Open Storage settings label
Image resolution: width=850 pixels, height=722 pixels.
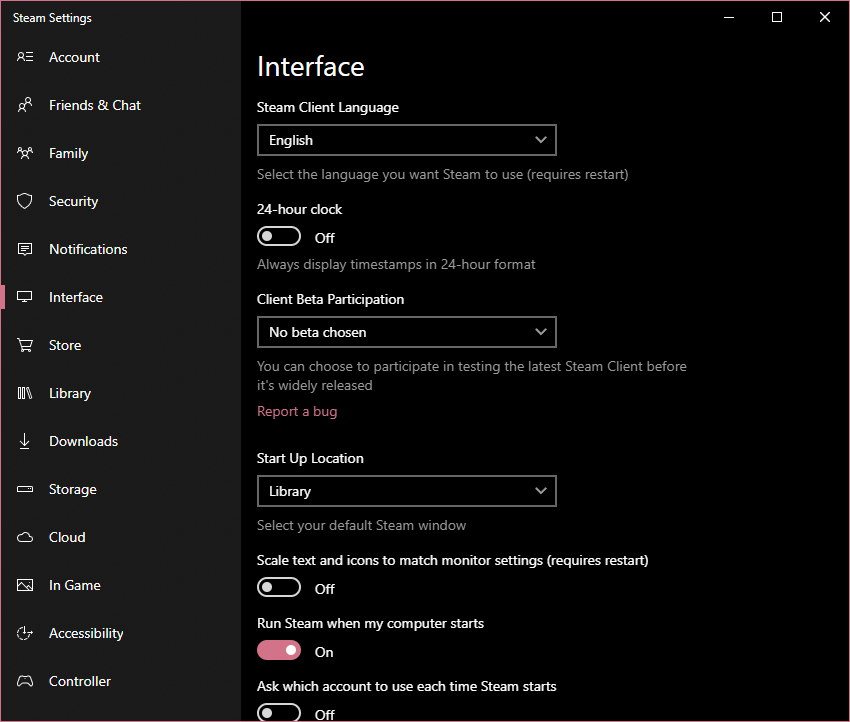[x=73, y=489]
